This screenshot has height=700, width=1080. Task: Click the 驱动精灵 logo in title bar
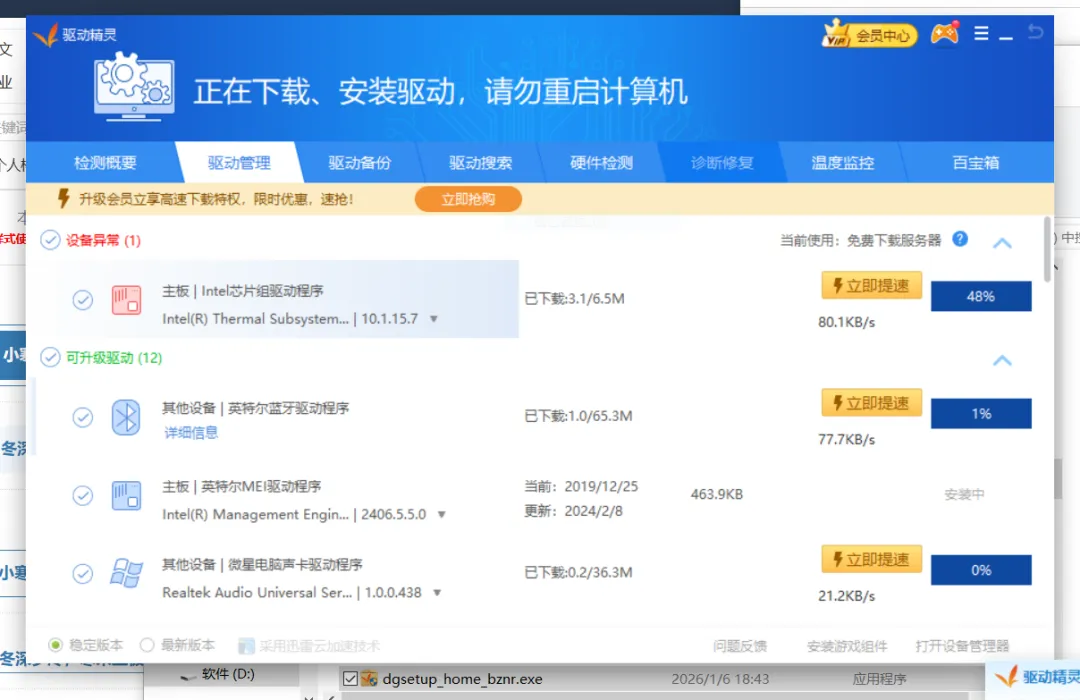[45, 34]
